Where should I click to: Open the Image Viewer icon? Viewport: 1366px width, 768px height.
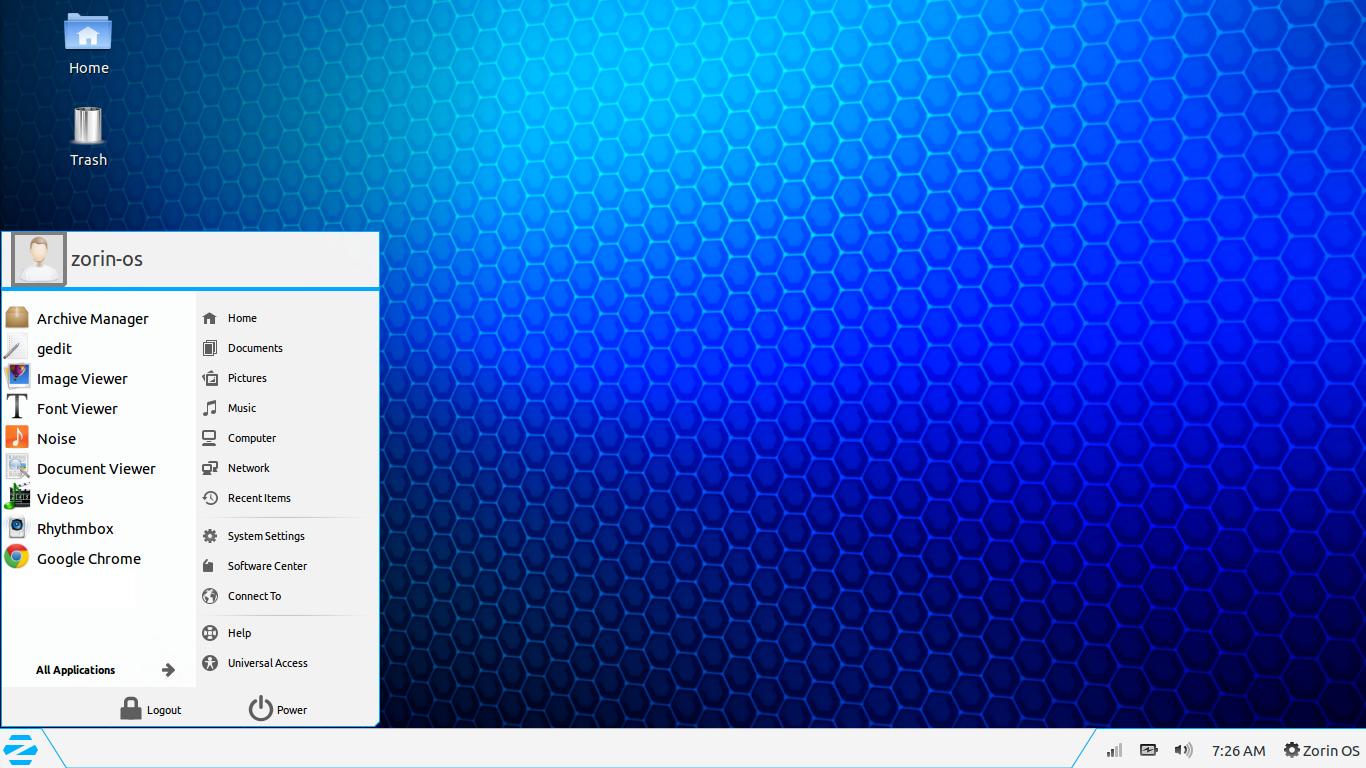(x=17, y=378)
